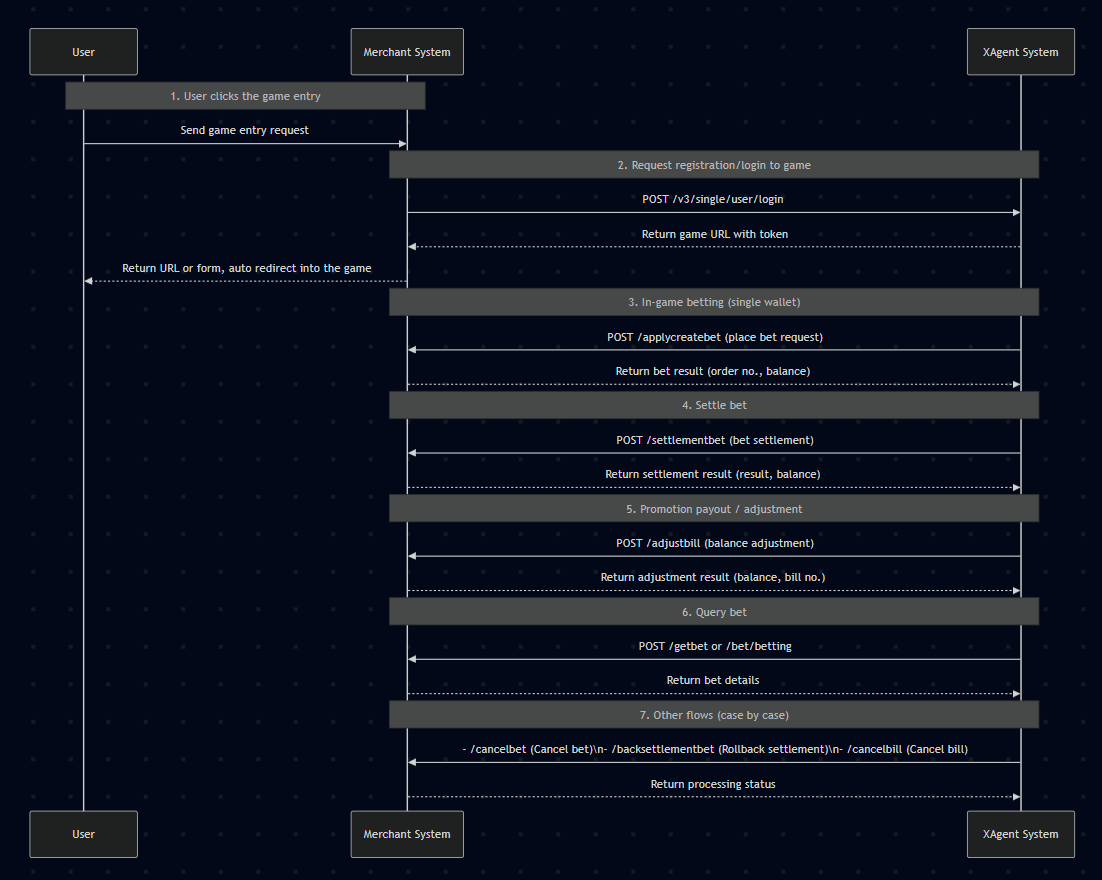Select the top Merchant System participant box

(x=407, y=52)
